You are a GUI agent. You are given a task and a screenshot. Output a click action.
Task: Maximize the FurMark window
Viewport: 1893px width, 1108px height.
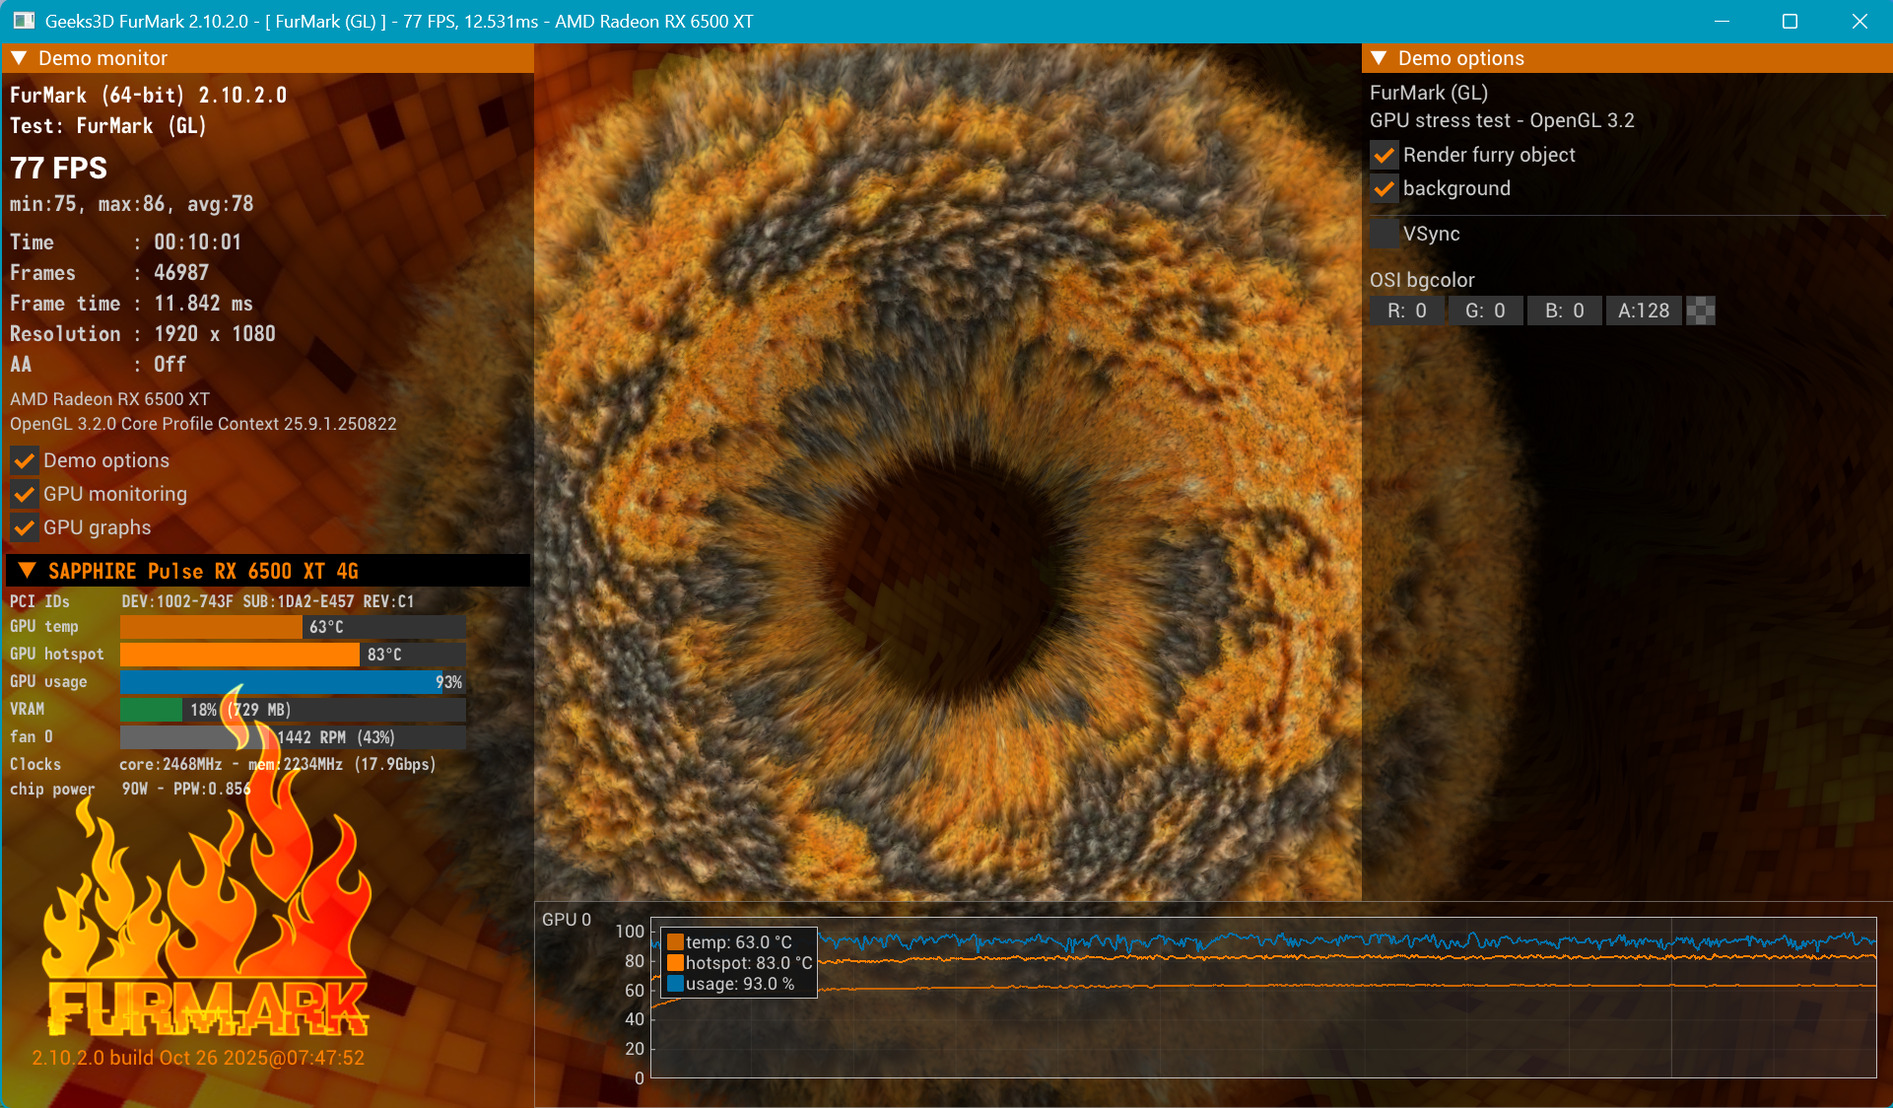(1790, 21)
